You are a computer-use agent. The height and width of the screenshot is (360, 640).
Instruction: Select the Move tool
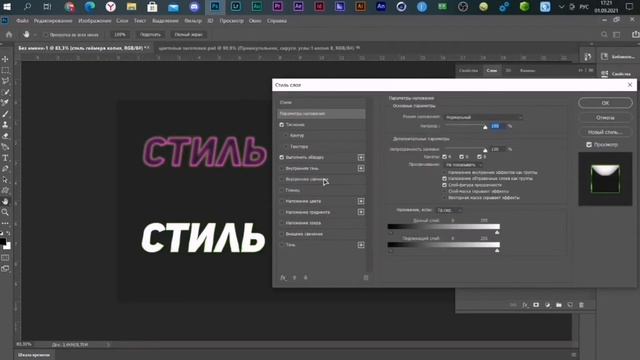click(5, 59)
